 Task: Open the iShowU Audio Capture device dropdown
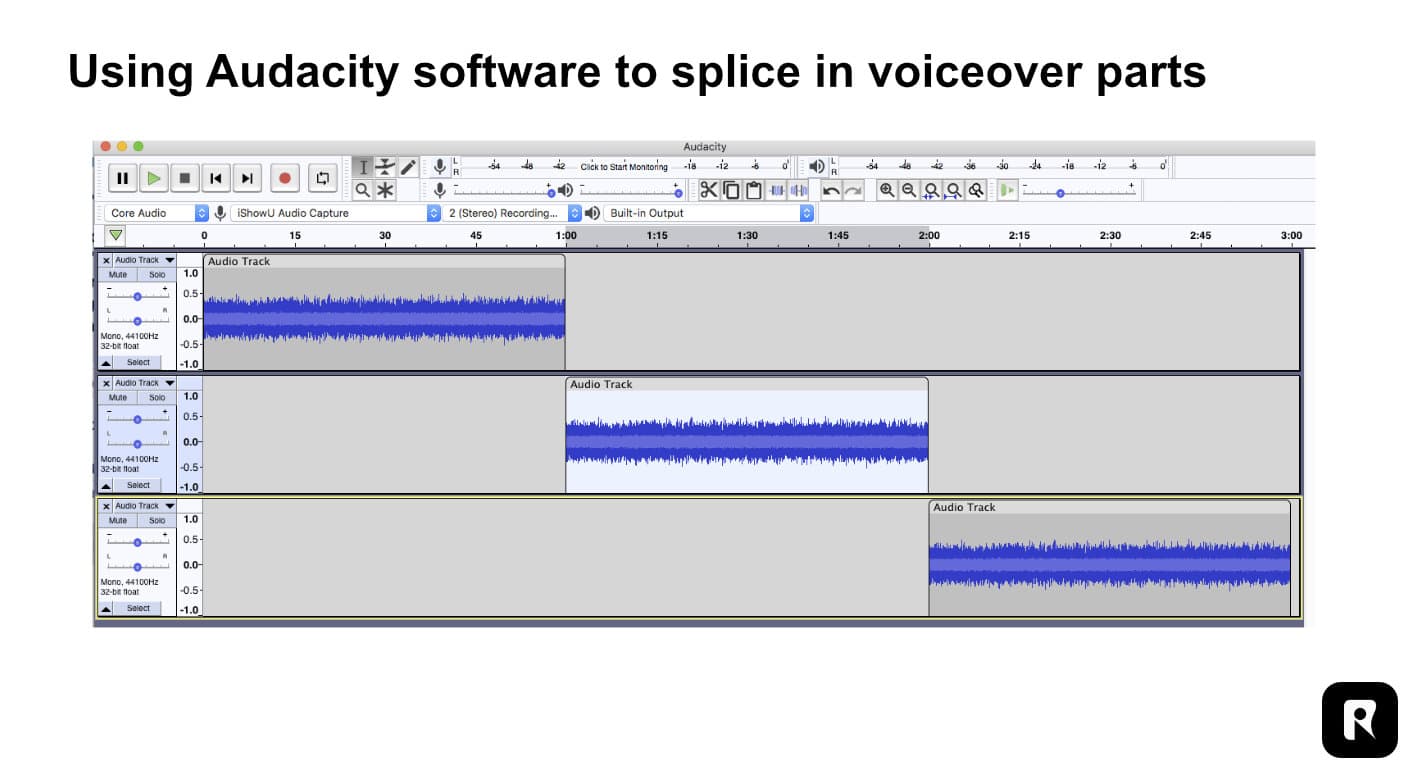(335, 213)
